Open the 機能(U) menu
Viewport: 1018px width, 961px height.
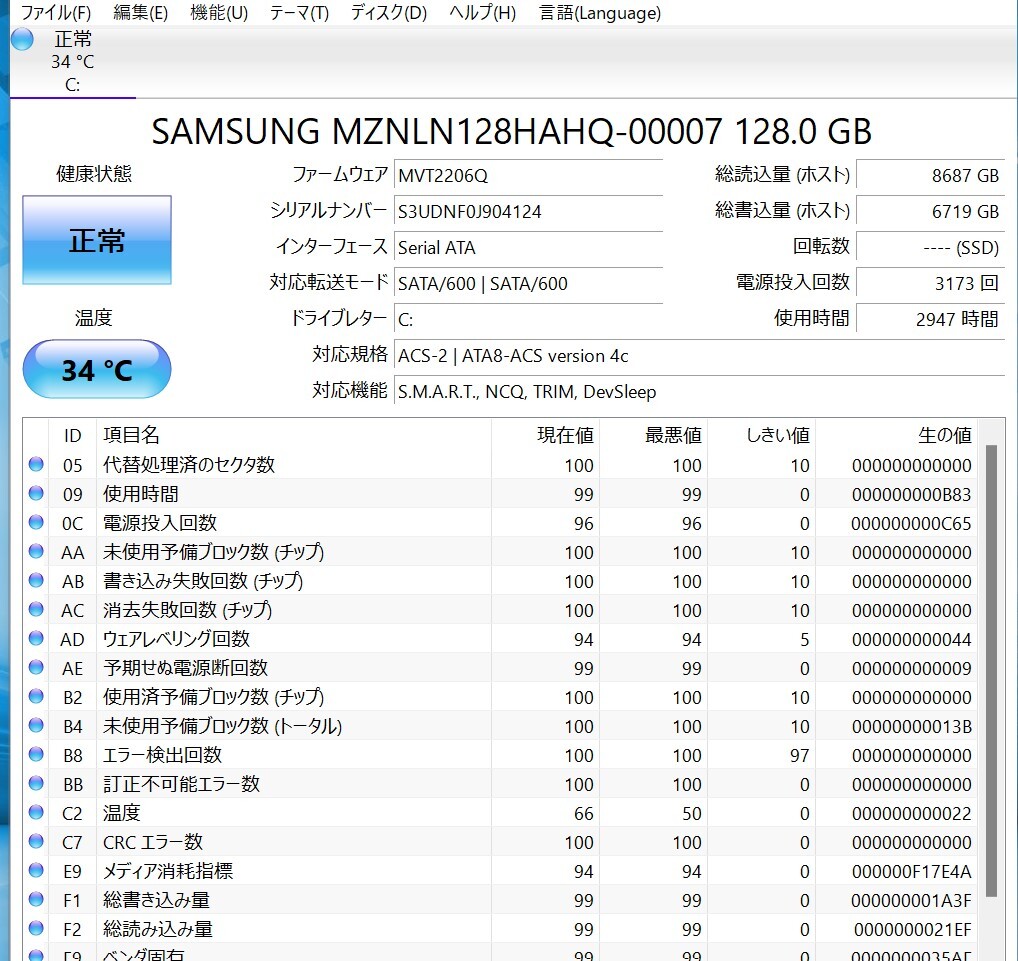pyautogui.click(x=219, y=13)
